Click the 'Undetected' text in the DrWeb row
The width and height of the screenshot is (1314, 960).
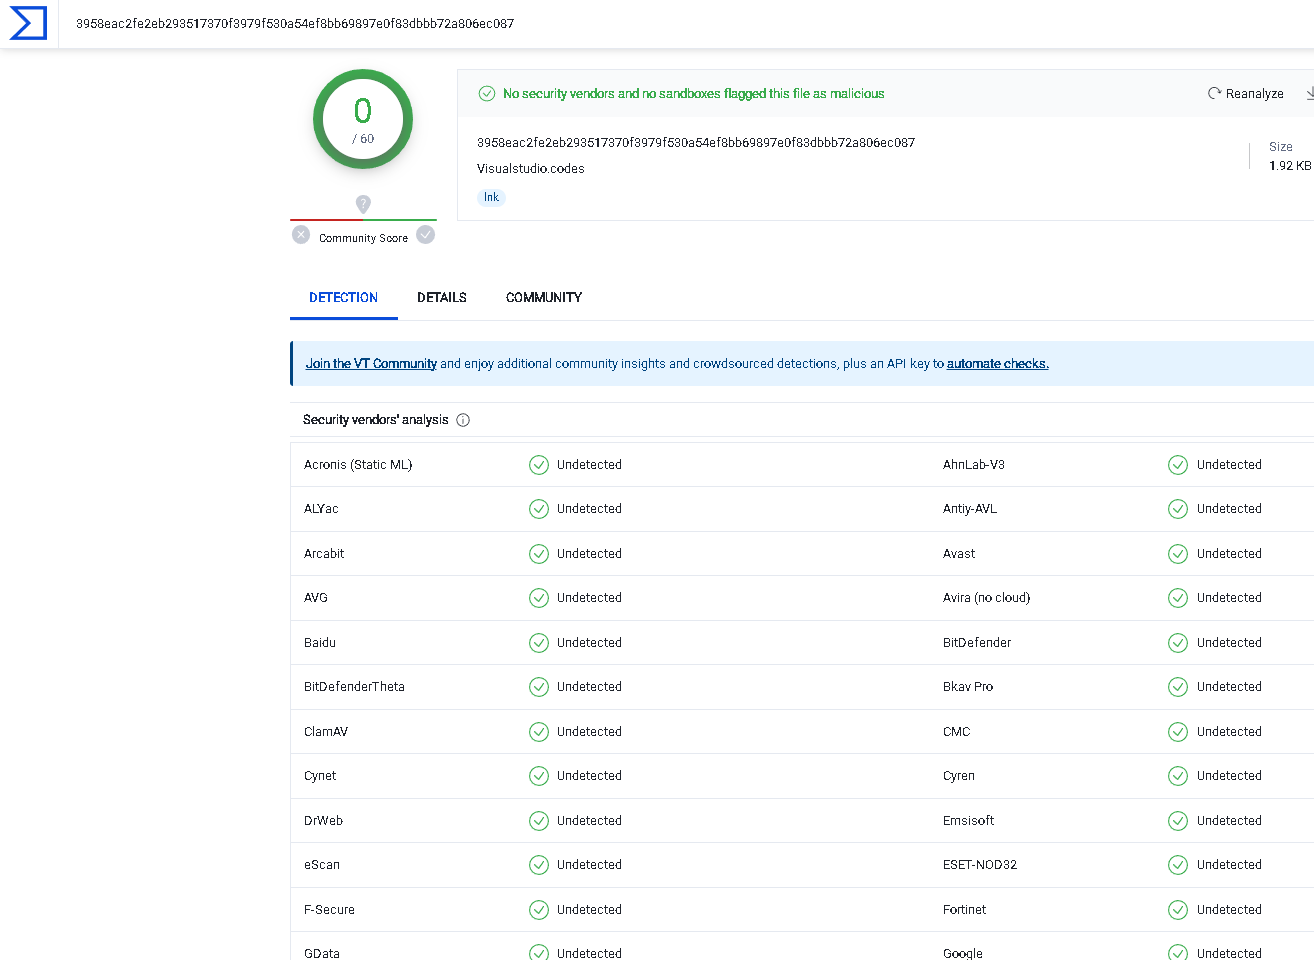pos(589,821)
